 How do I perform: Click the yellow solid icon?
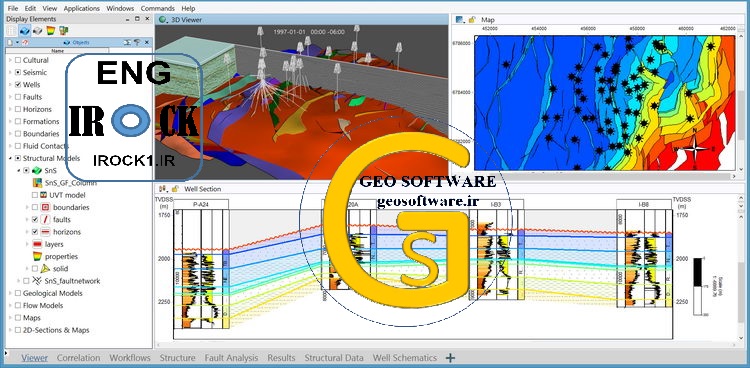45,268
